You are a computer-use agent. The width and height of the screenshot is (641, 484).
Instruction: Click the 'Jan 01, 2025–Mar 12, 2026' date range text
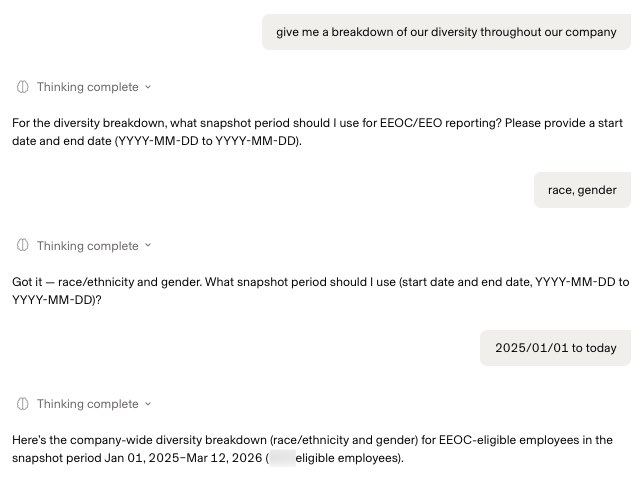(x=183, y=458)
